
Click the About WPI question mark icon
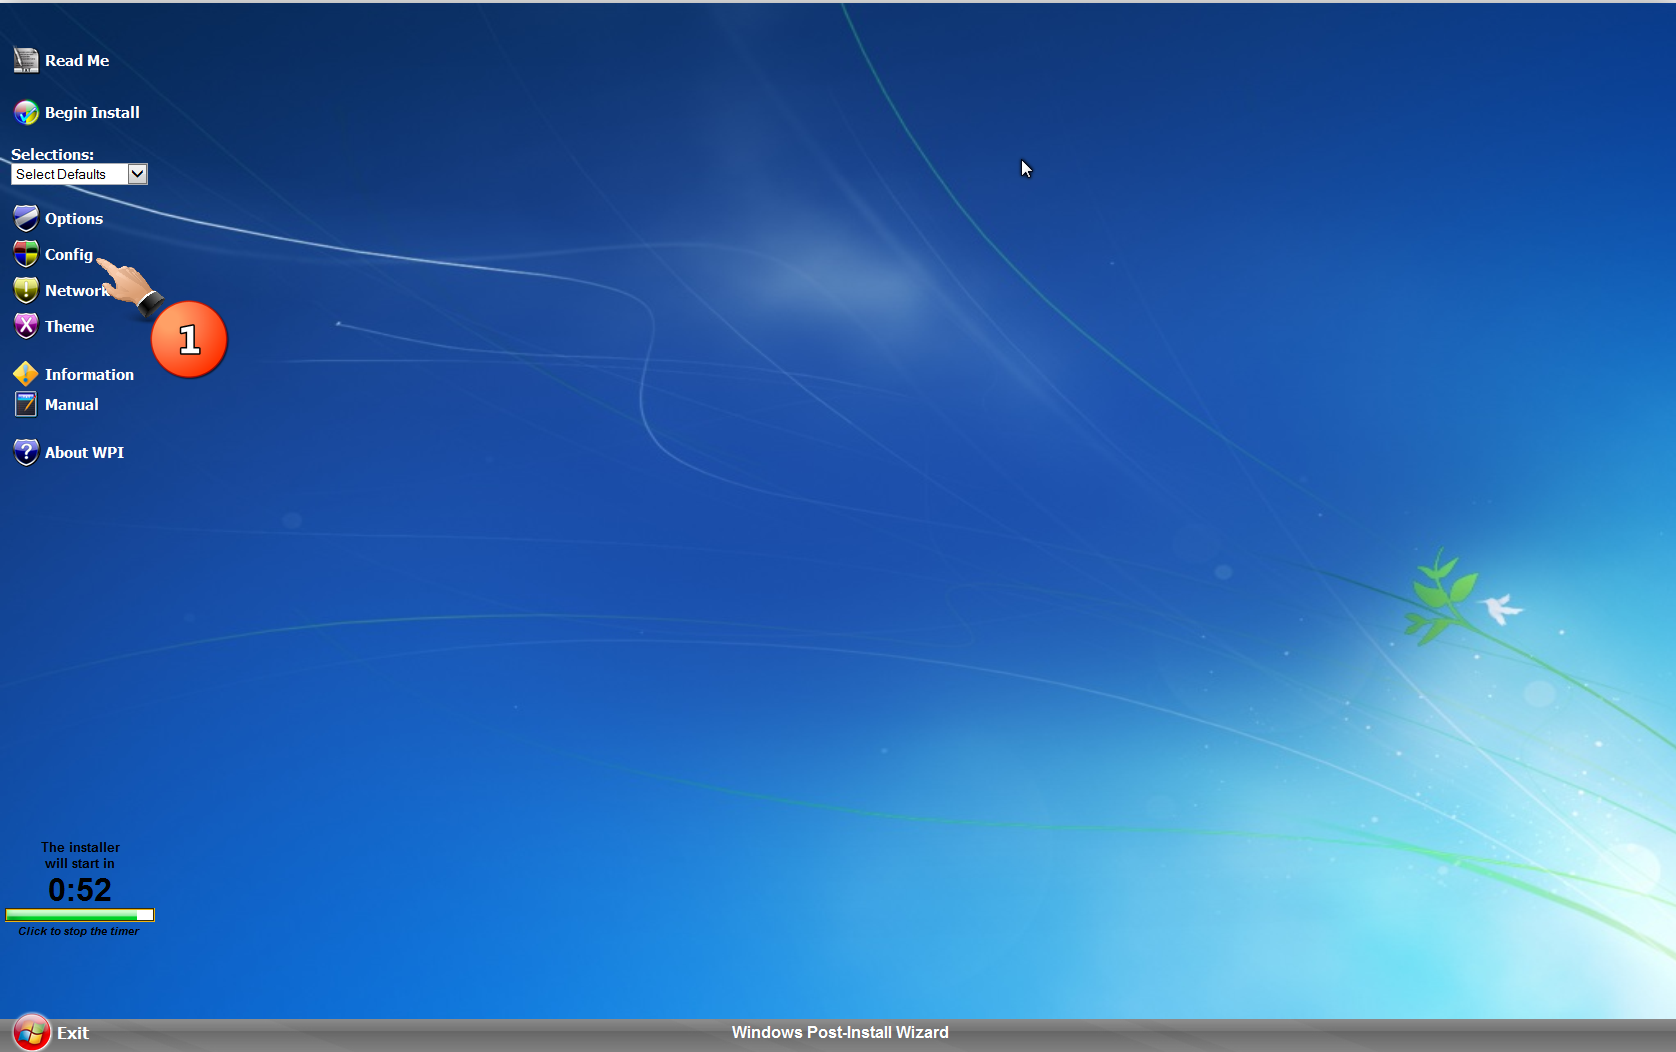26,452
